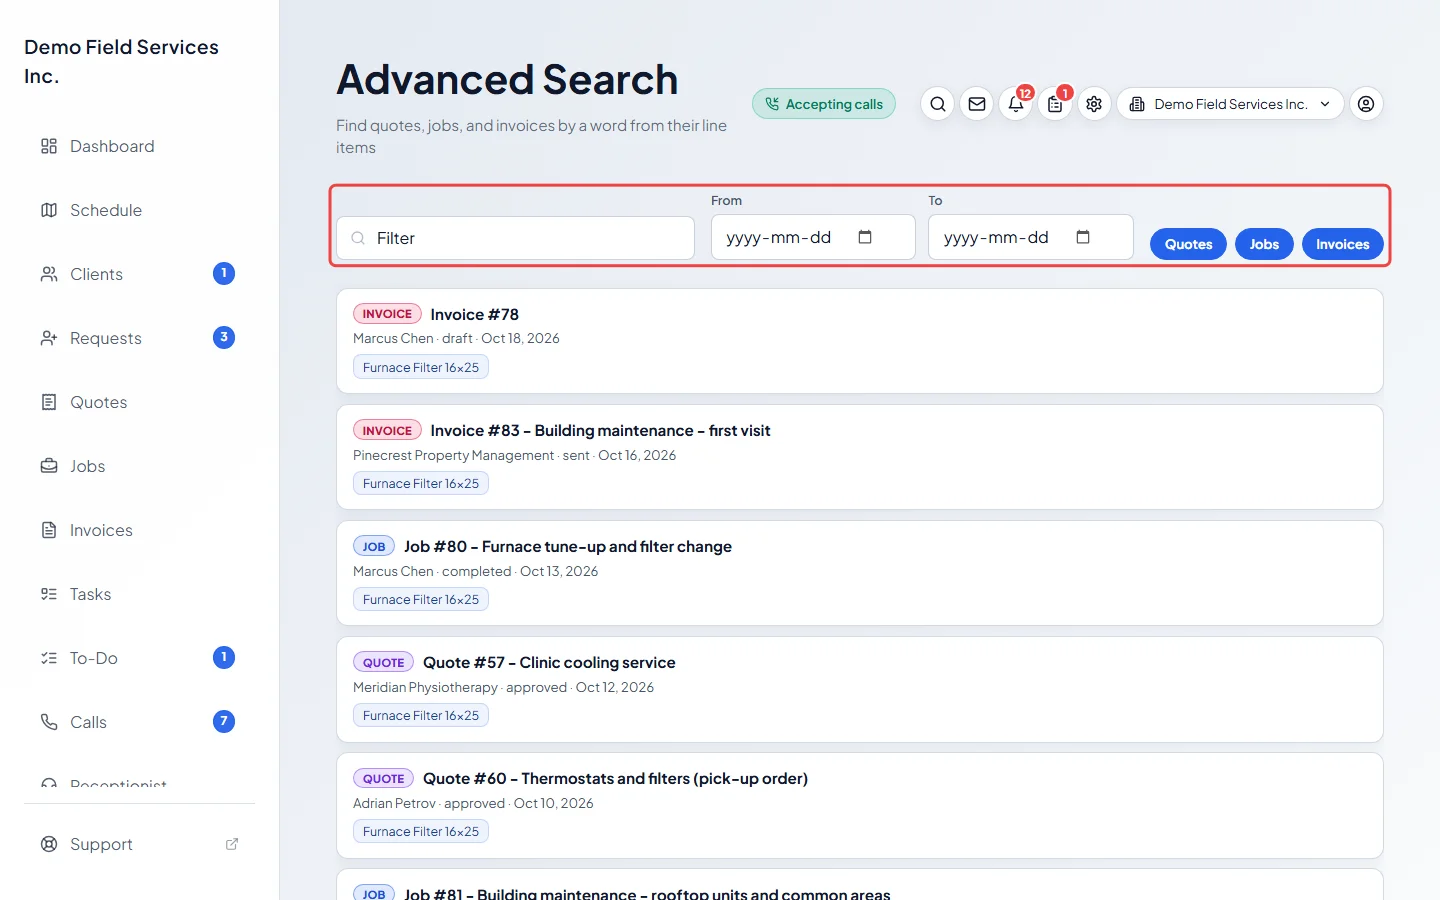Click Furnace Filter tag under Invoice #78
This screenshot has width=1440, height=900.
point(421,368)
